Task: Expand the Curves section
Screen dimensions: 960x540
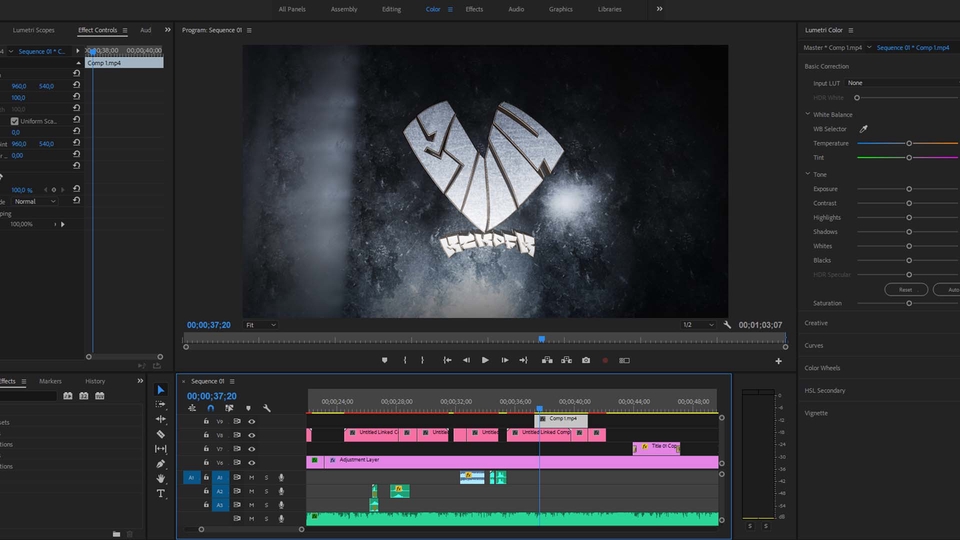Action: tap(814, 345)
